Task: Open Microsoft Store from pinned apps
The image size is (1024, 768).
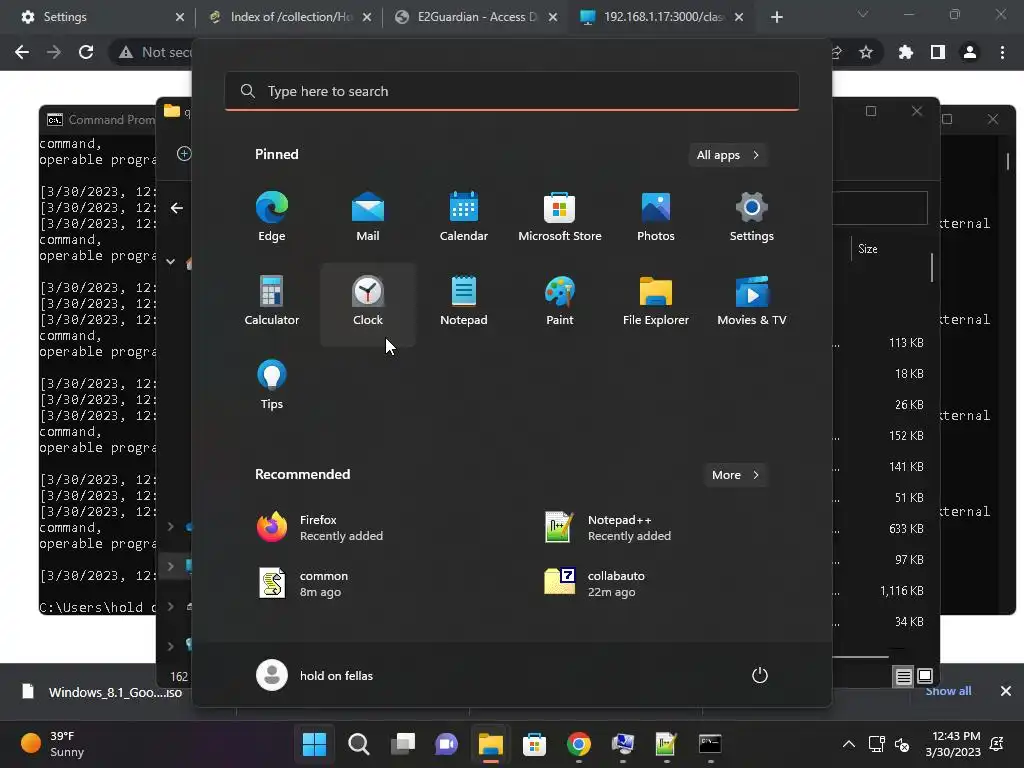Action: coord(560,217)
